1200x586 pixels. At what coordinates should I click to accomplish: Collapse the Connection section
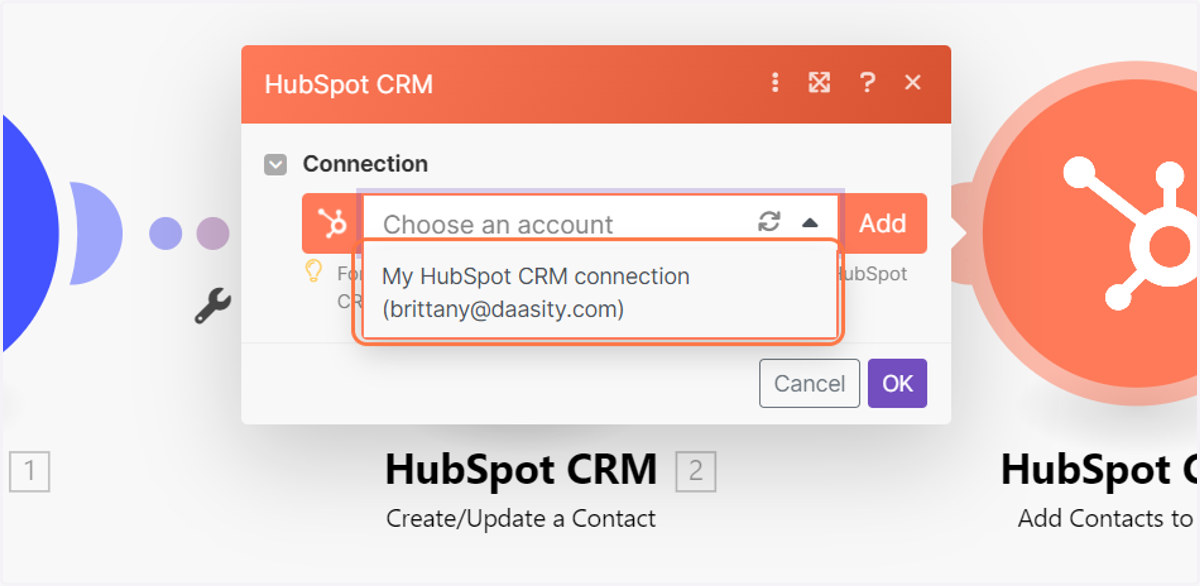tap(275, 164)
